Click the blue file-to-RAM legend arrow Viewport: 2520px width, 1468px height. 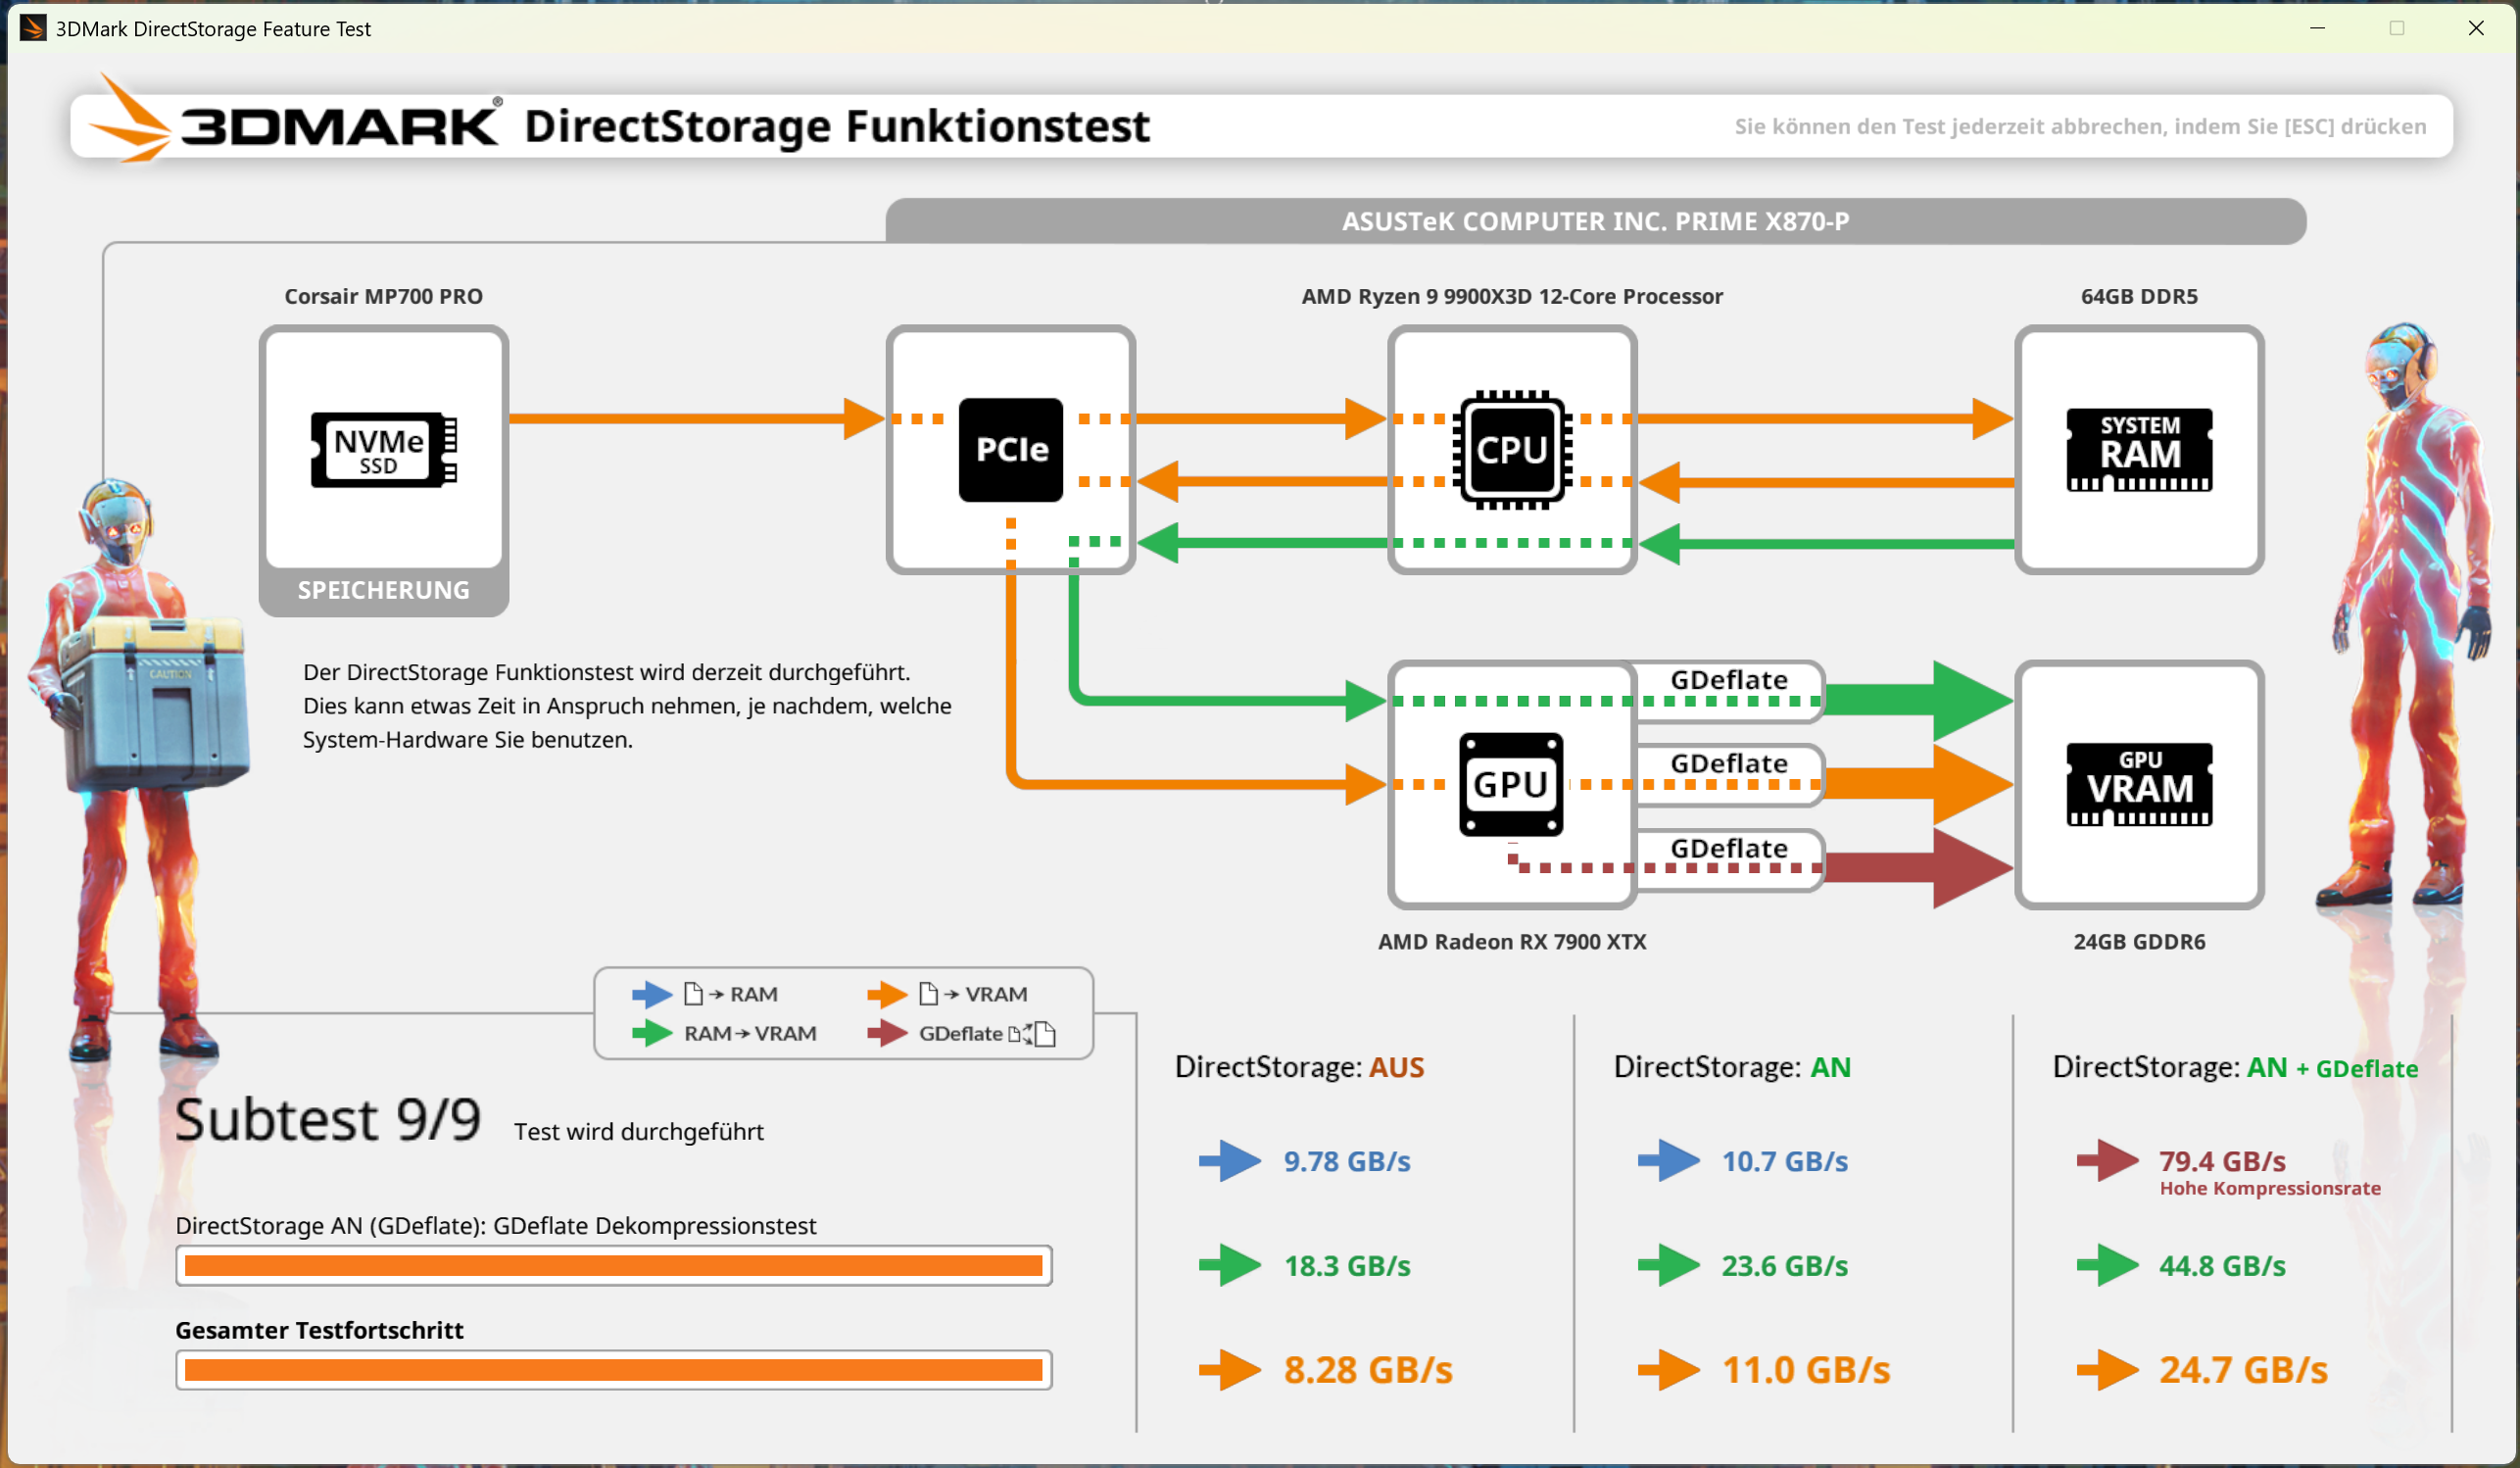[x=652, y=994]
